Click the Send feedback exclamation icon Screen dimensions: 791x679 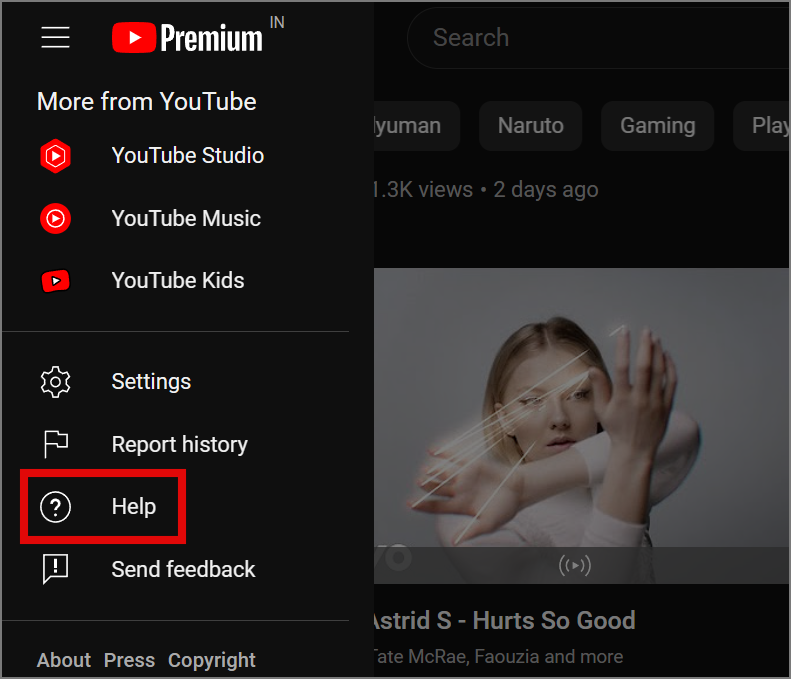tap(55, 569)
